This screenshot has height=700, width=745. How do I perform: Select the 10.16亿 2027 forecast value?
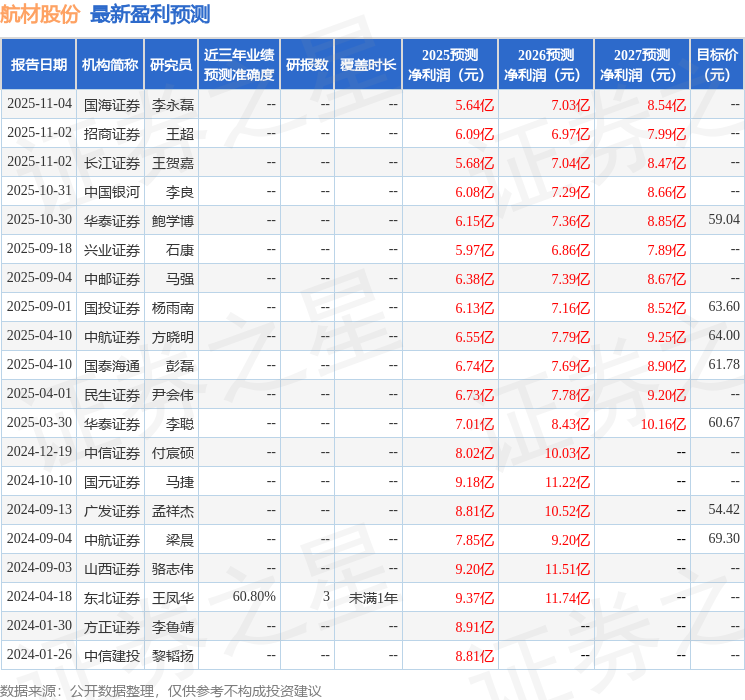663,424
